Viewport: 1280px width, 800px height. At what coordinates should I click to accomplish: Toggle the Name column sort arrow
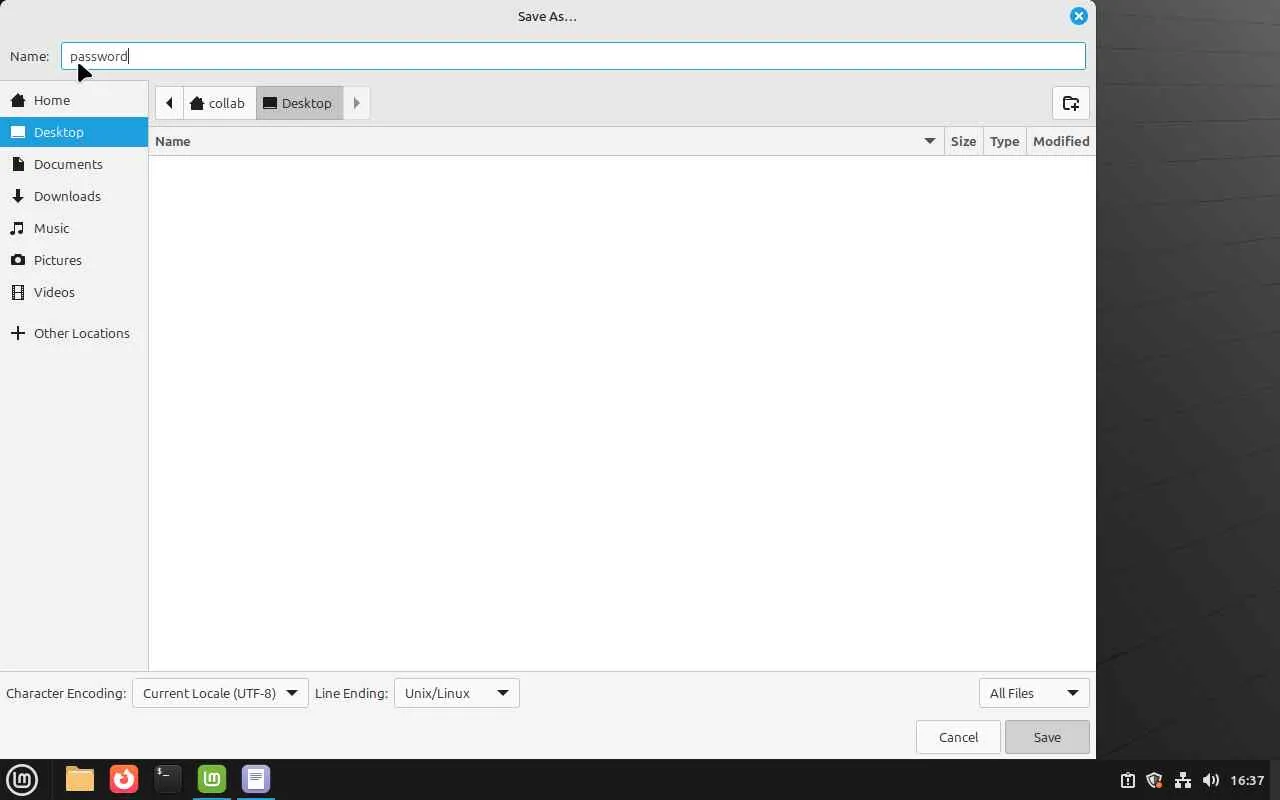coord(929,141)
